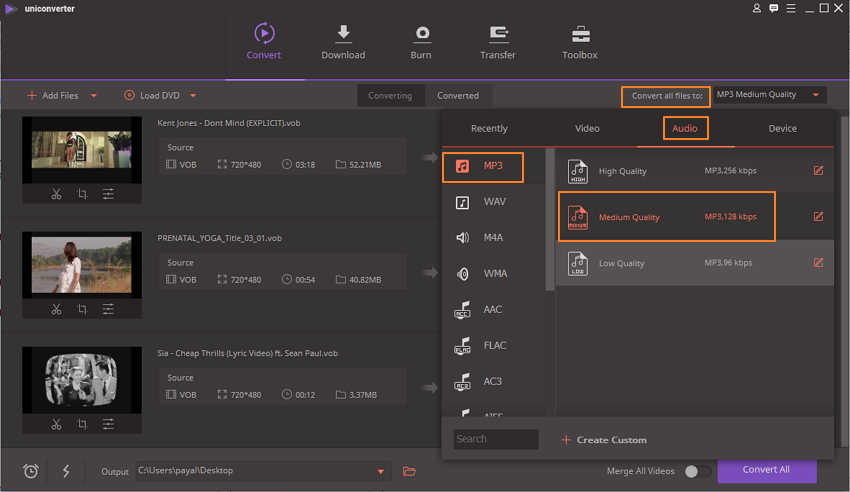The height and width of the screenshot is (492, 850).
Task: Click the Add Files button
Action: coord(53,95)
